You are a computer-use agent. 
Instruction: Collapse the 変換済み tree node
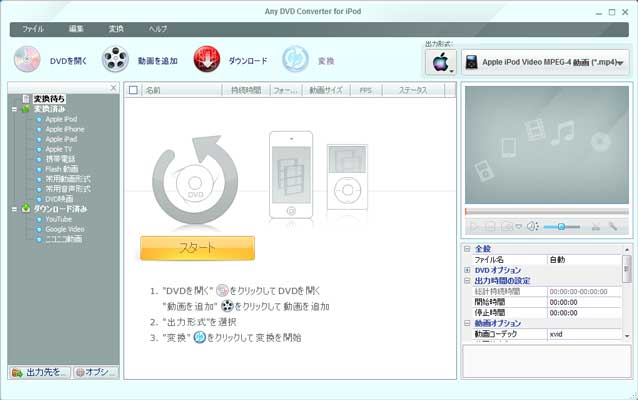(14, 109)
